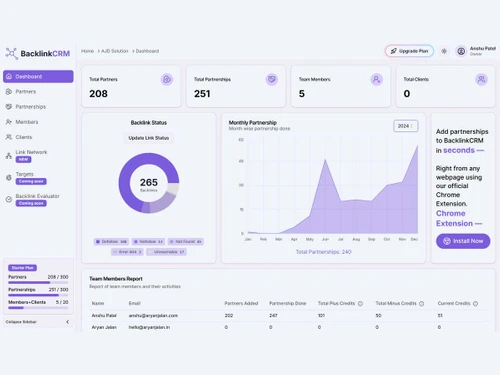The height and width of the screenshot is (375, 500).
Task: Click the Total Partnerships value 251
Action: point(202,94)
